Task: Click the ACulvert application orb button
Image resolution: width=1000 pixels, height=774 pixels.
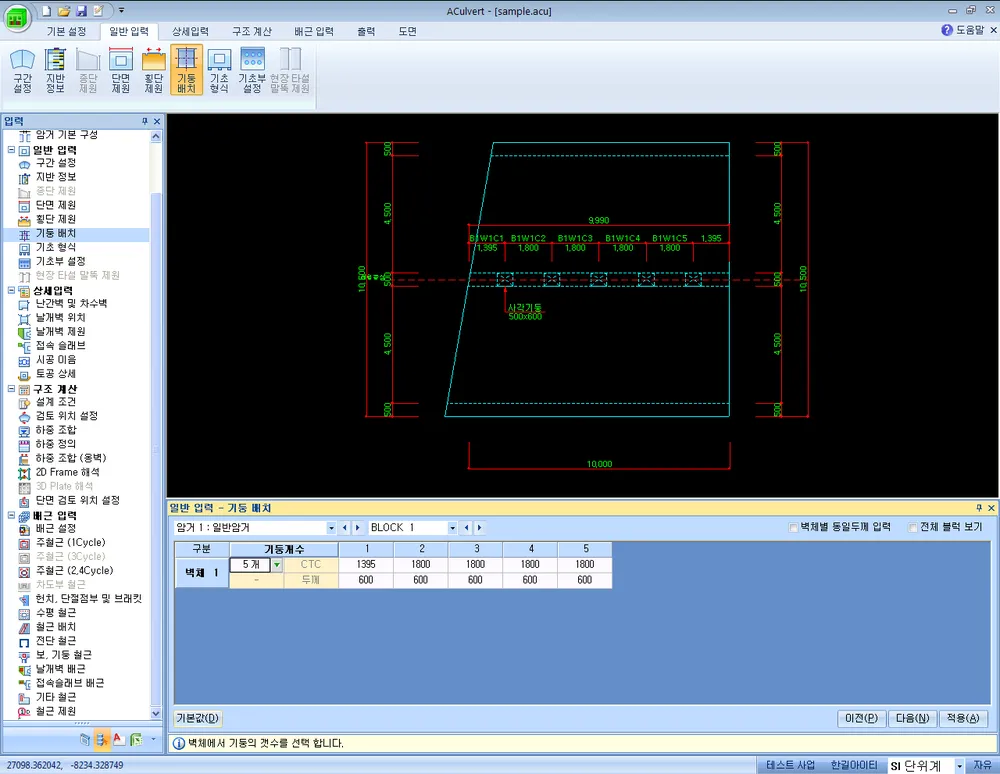Action: 17,18
